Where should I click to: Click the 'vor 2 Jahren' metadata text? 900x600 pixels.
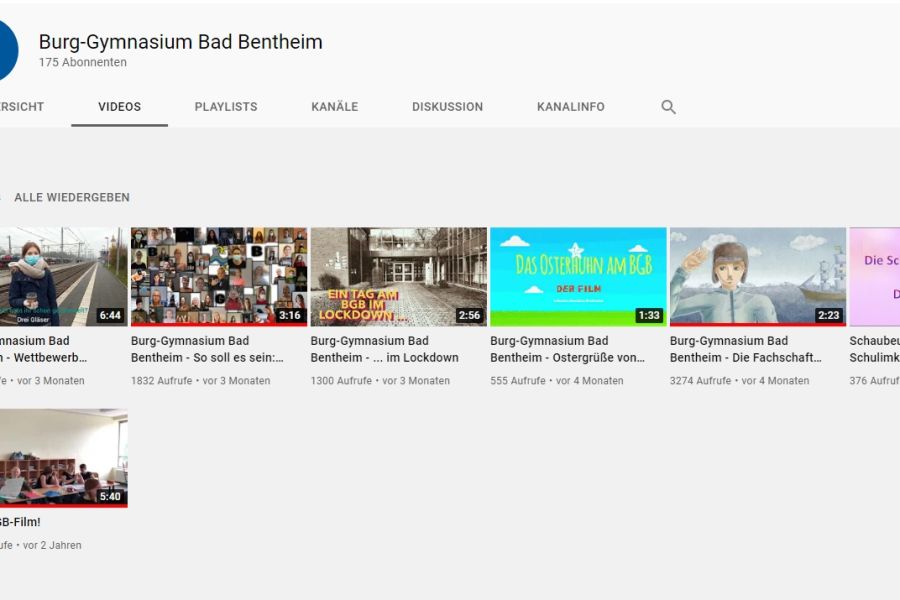[52, 545]
